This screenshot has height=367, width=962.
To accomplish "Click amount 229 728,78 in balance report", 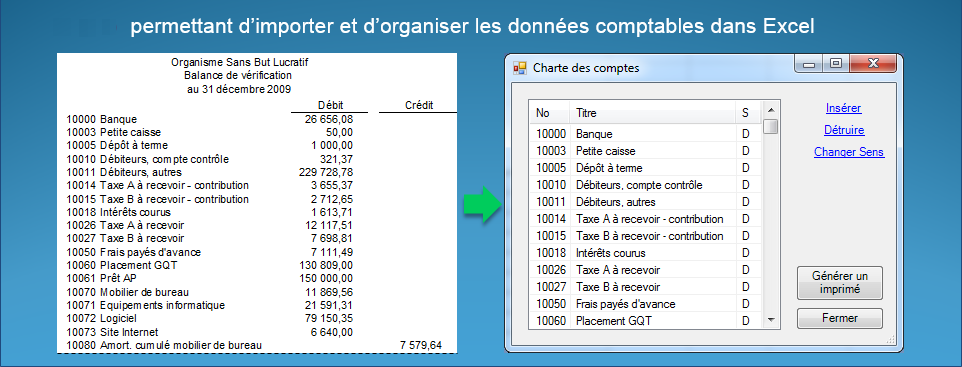I will 326,172.
